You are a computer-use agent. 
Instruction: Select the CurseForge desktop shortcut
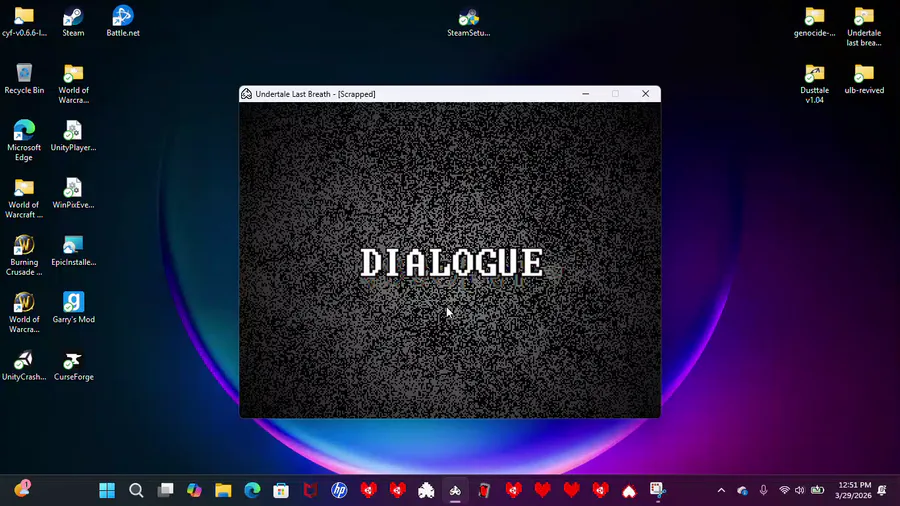(73, 366)
